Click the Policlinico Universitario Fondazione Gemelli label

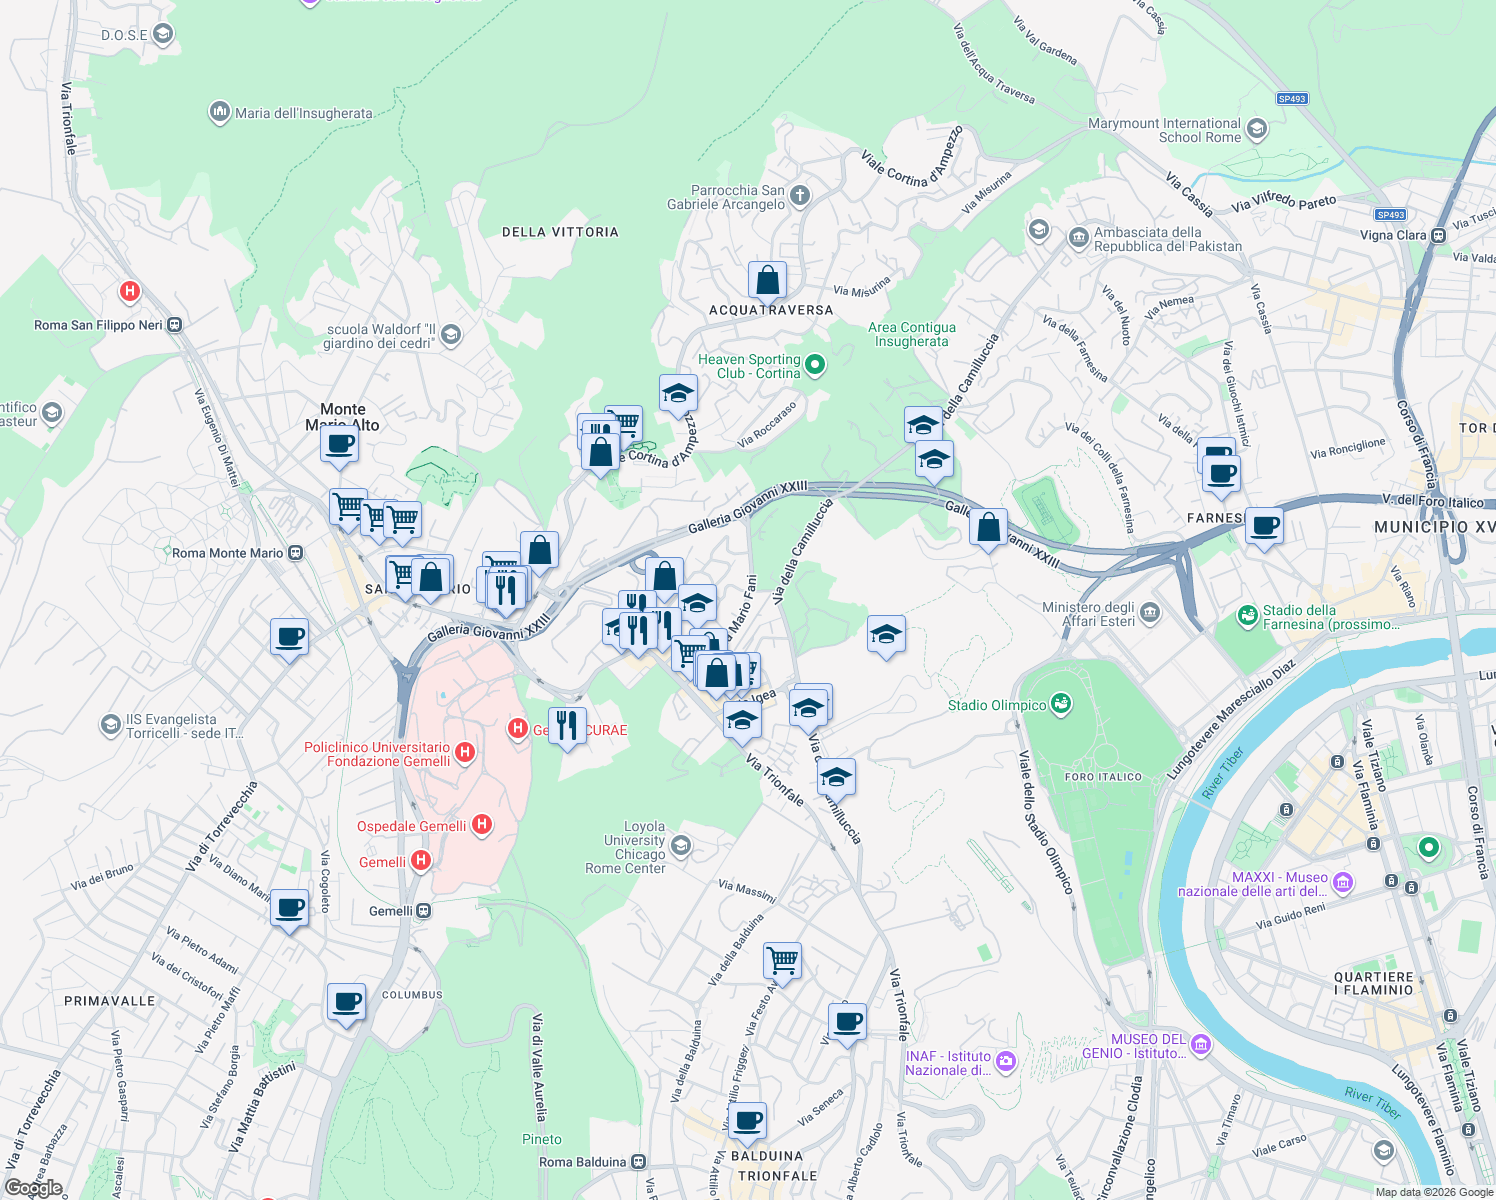[x=378, y=751]
